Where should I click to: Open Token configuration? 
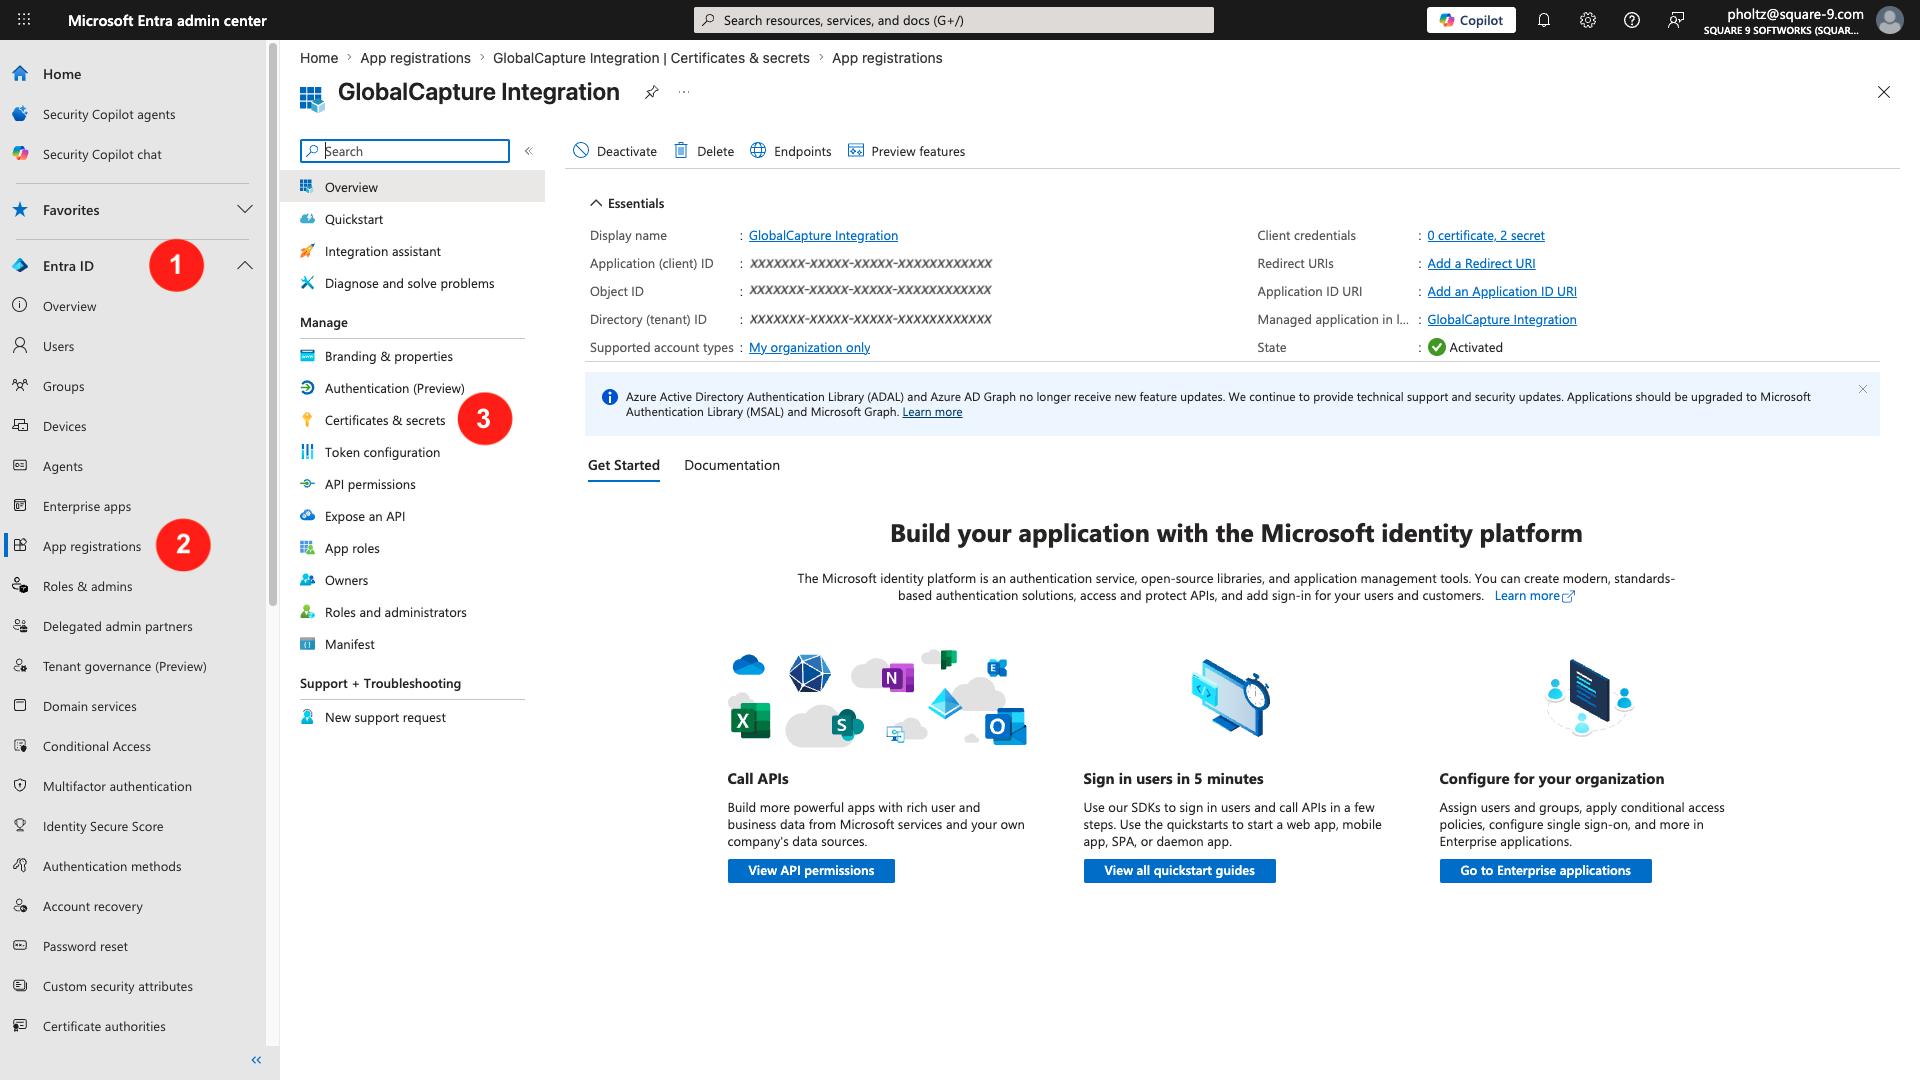[382, 452]
